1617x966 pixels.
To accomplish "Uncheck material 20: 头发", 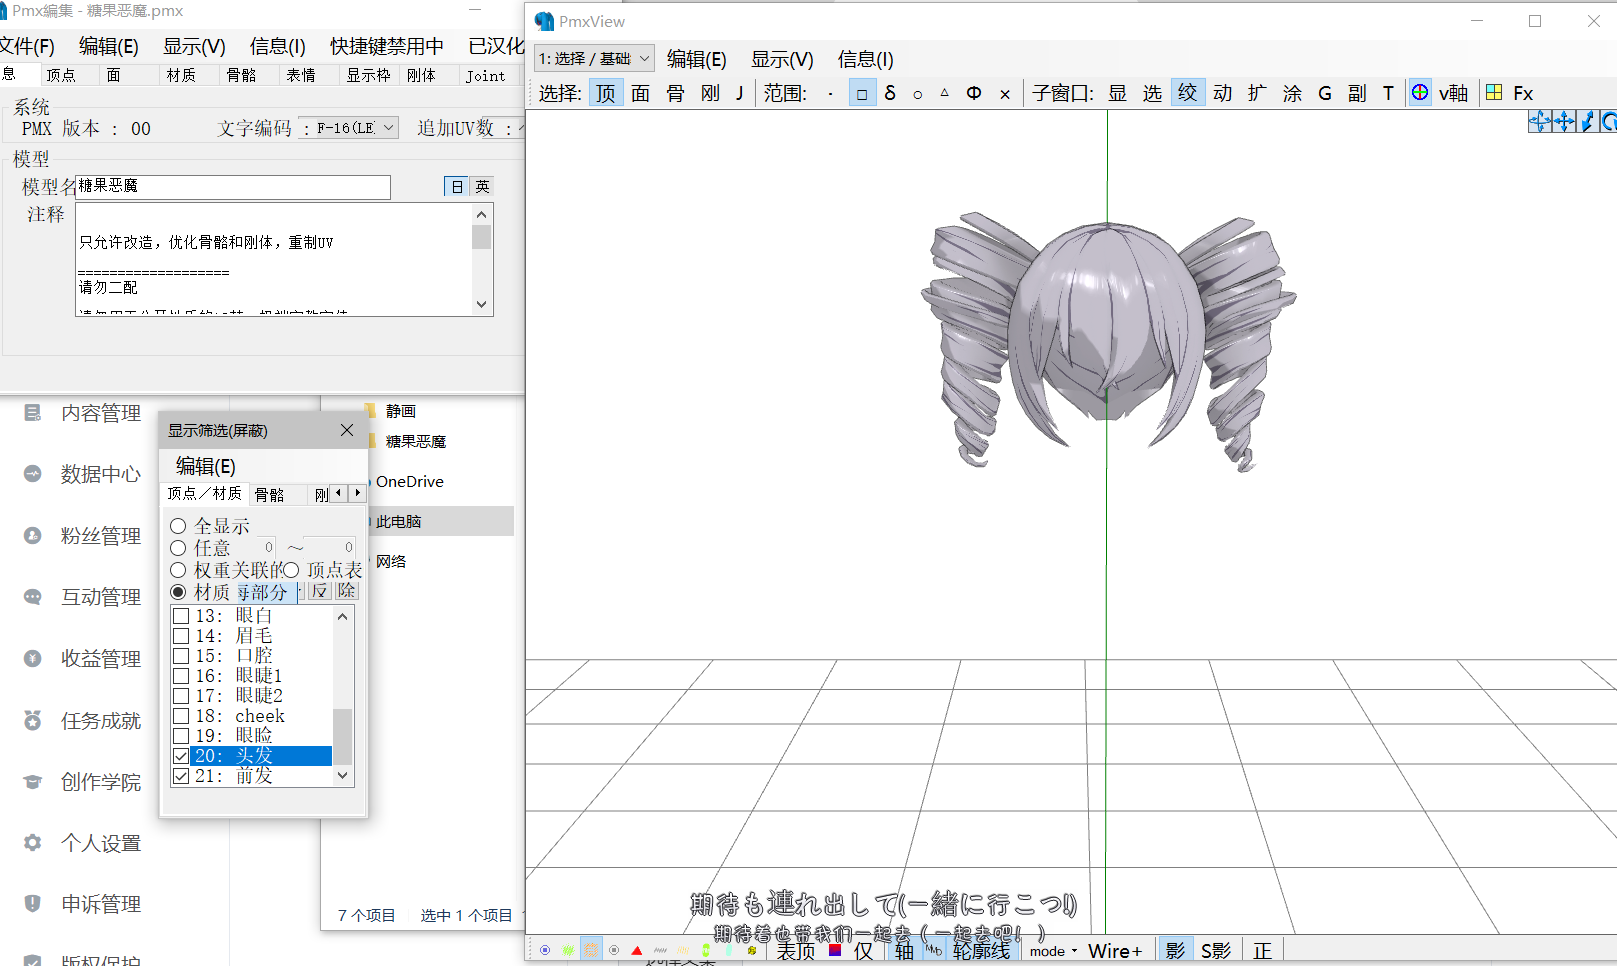I will (181, 756).
